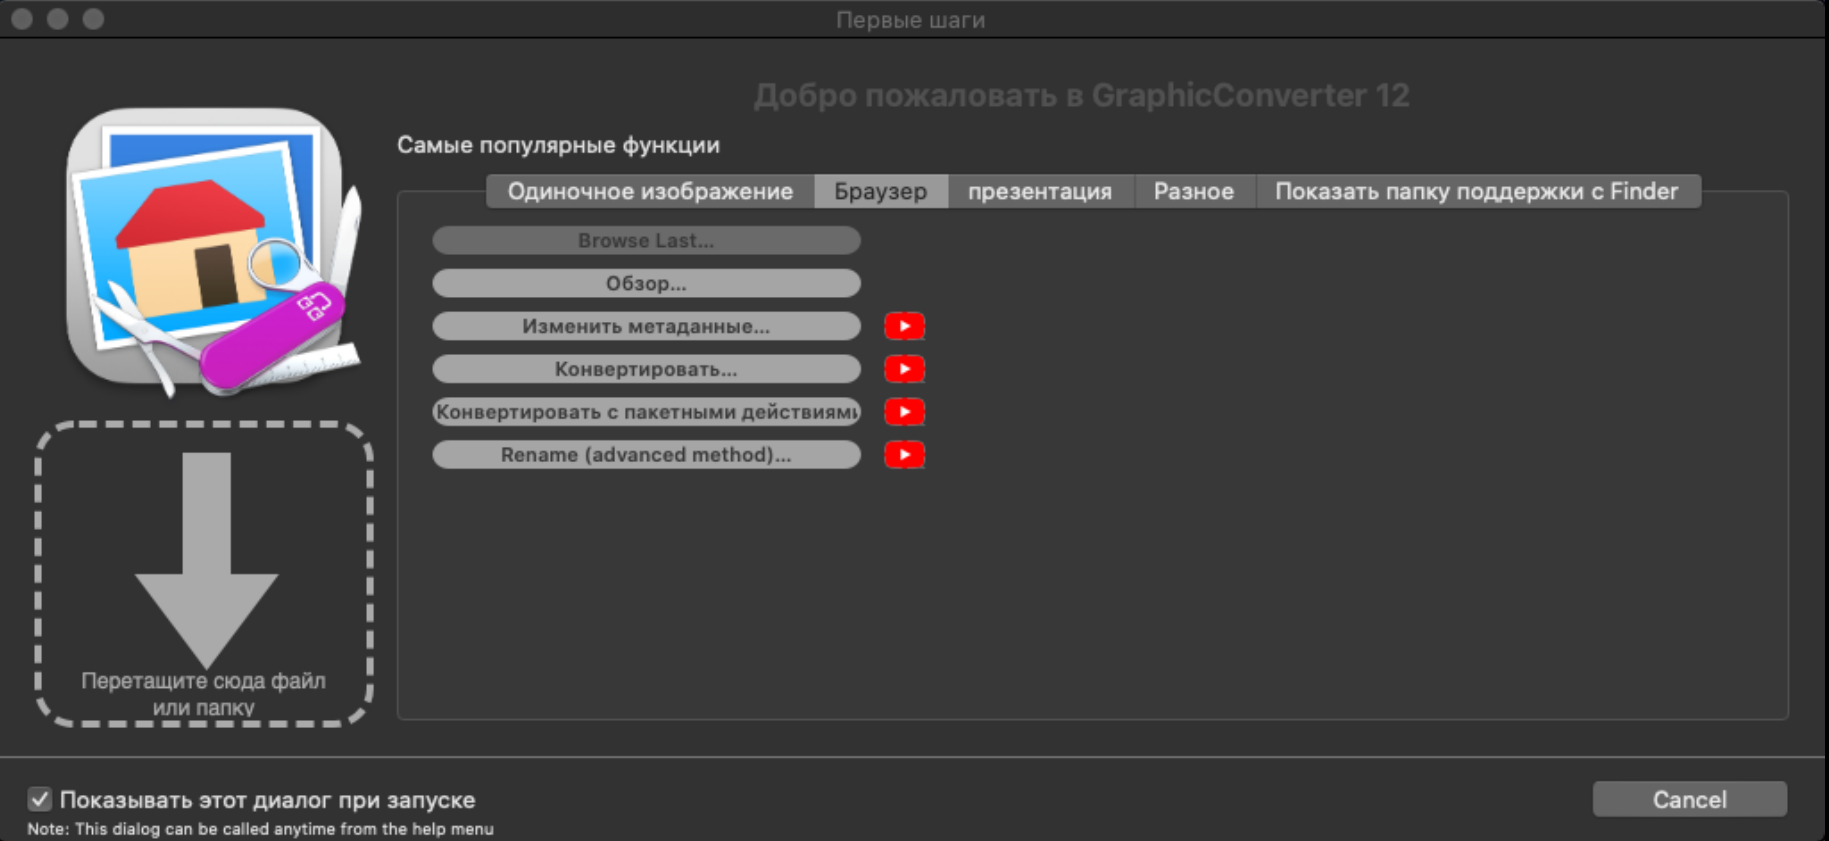The image size is (1829, 841).
Task: Disable Показывать этот диалог при запуске checkbox
Action: click(x=40, y=799)
